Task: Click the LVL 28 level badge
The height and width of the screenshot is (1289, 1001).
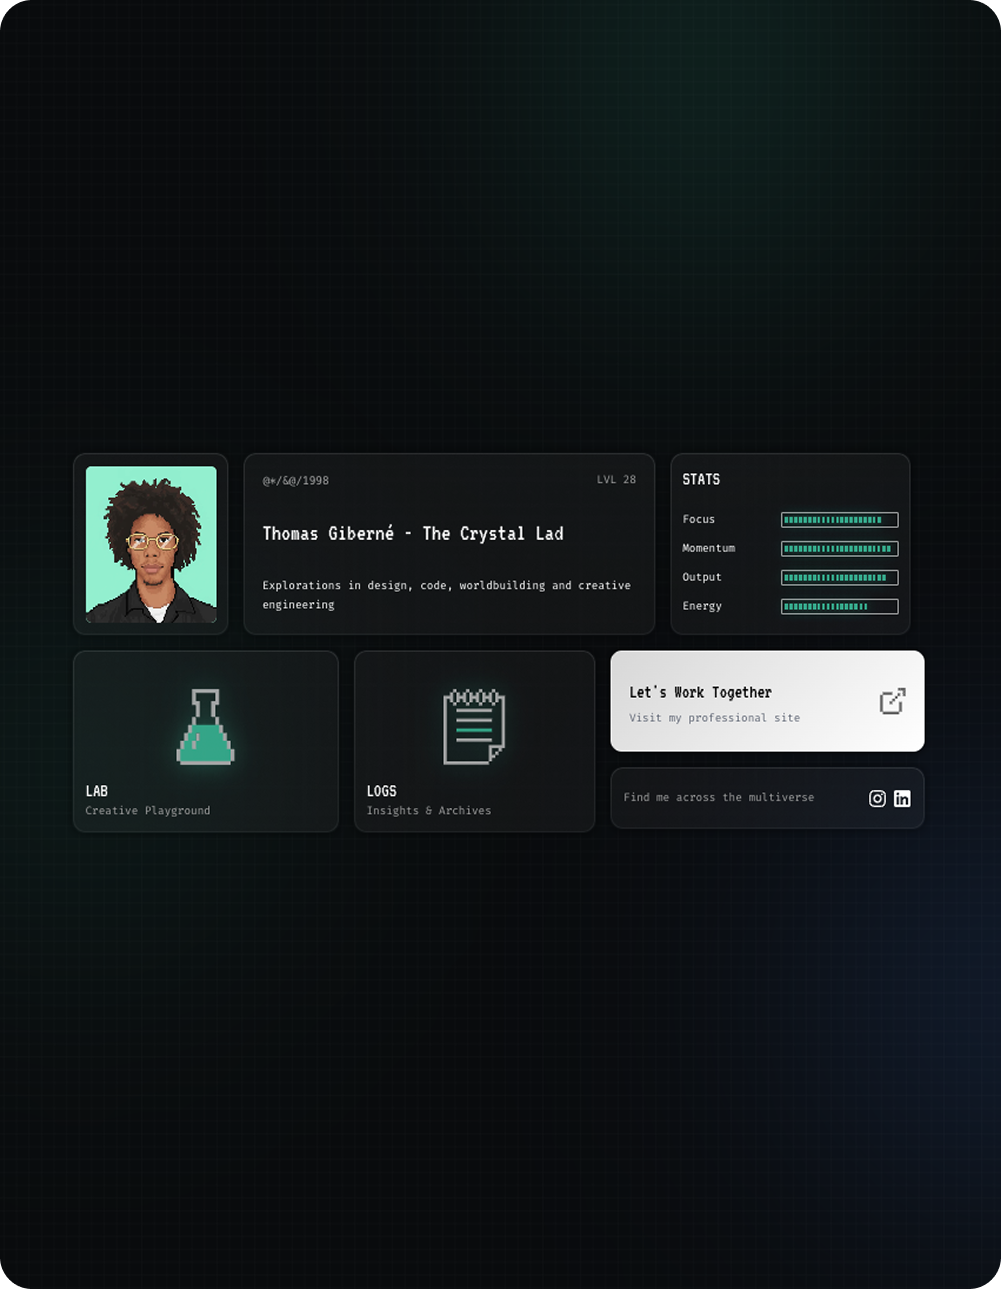Action: (617, 480)
